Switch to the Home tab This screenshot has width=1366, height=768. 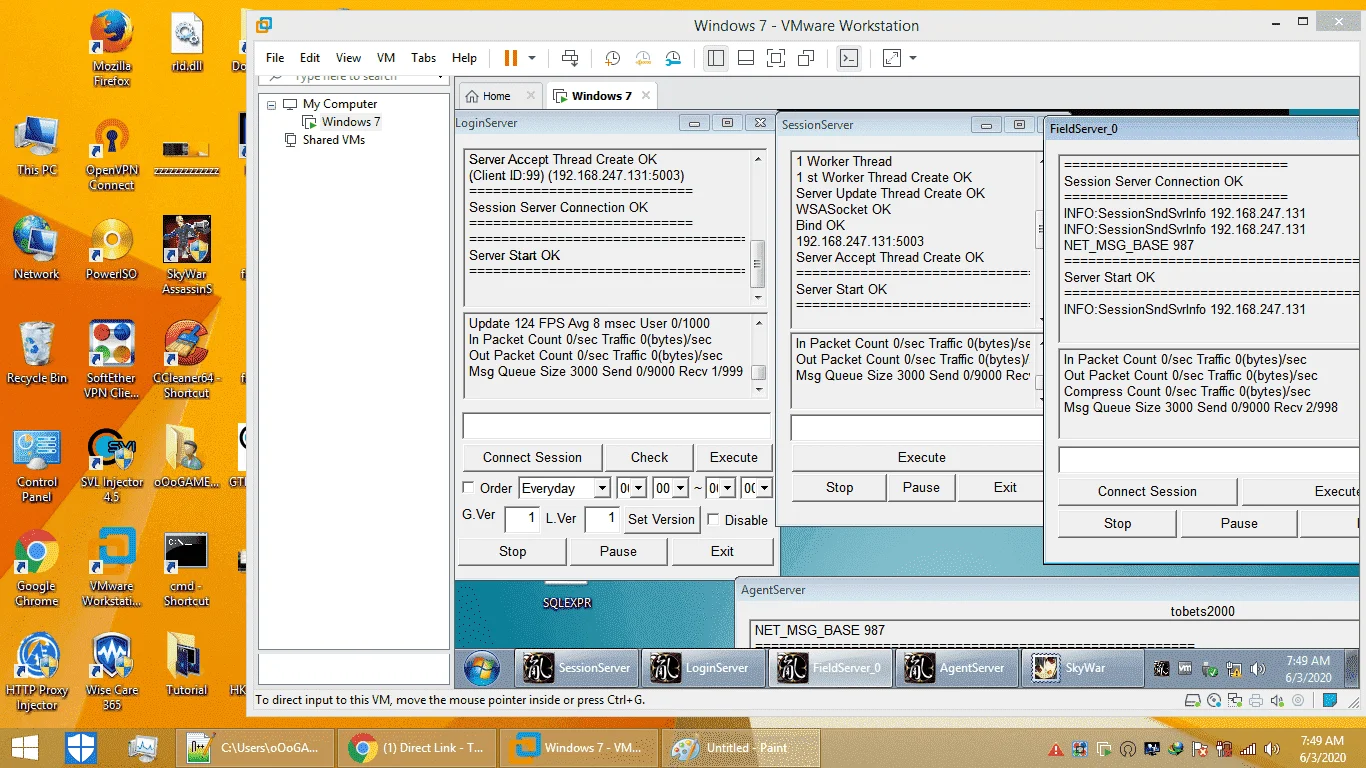tap(497, 96)
